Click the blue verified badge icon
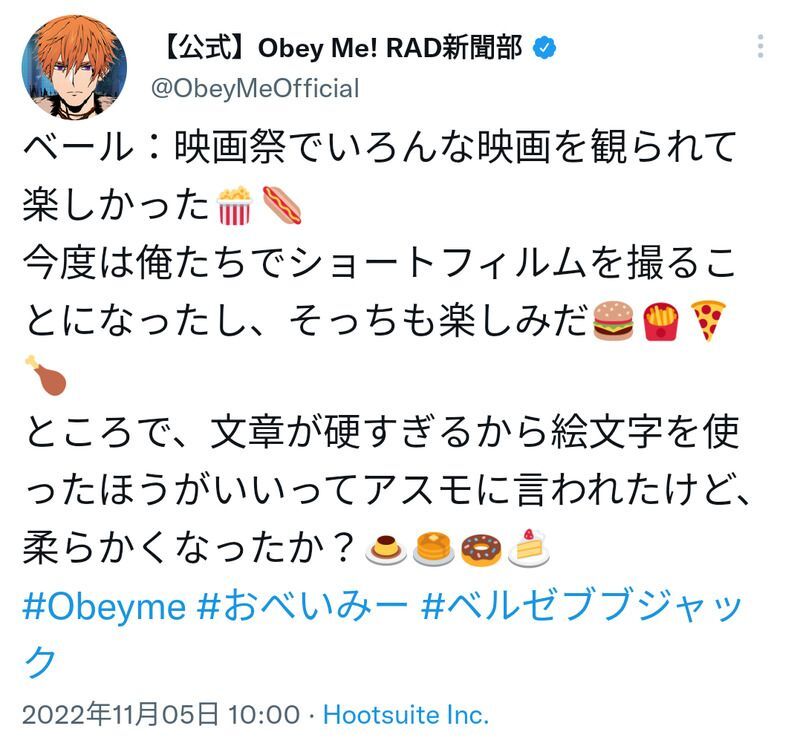The width and height of the screenshot is (800, 749). click(544, 48)
